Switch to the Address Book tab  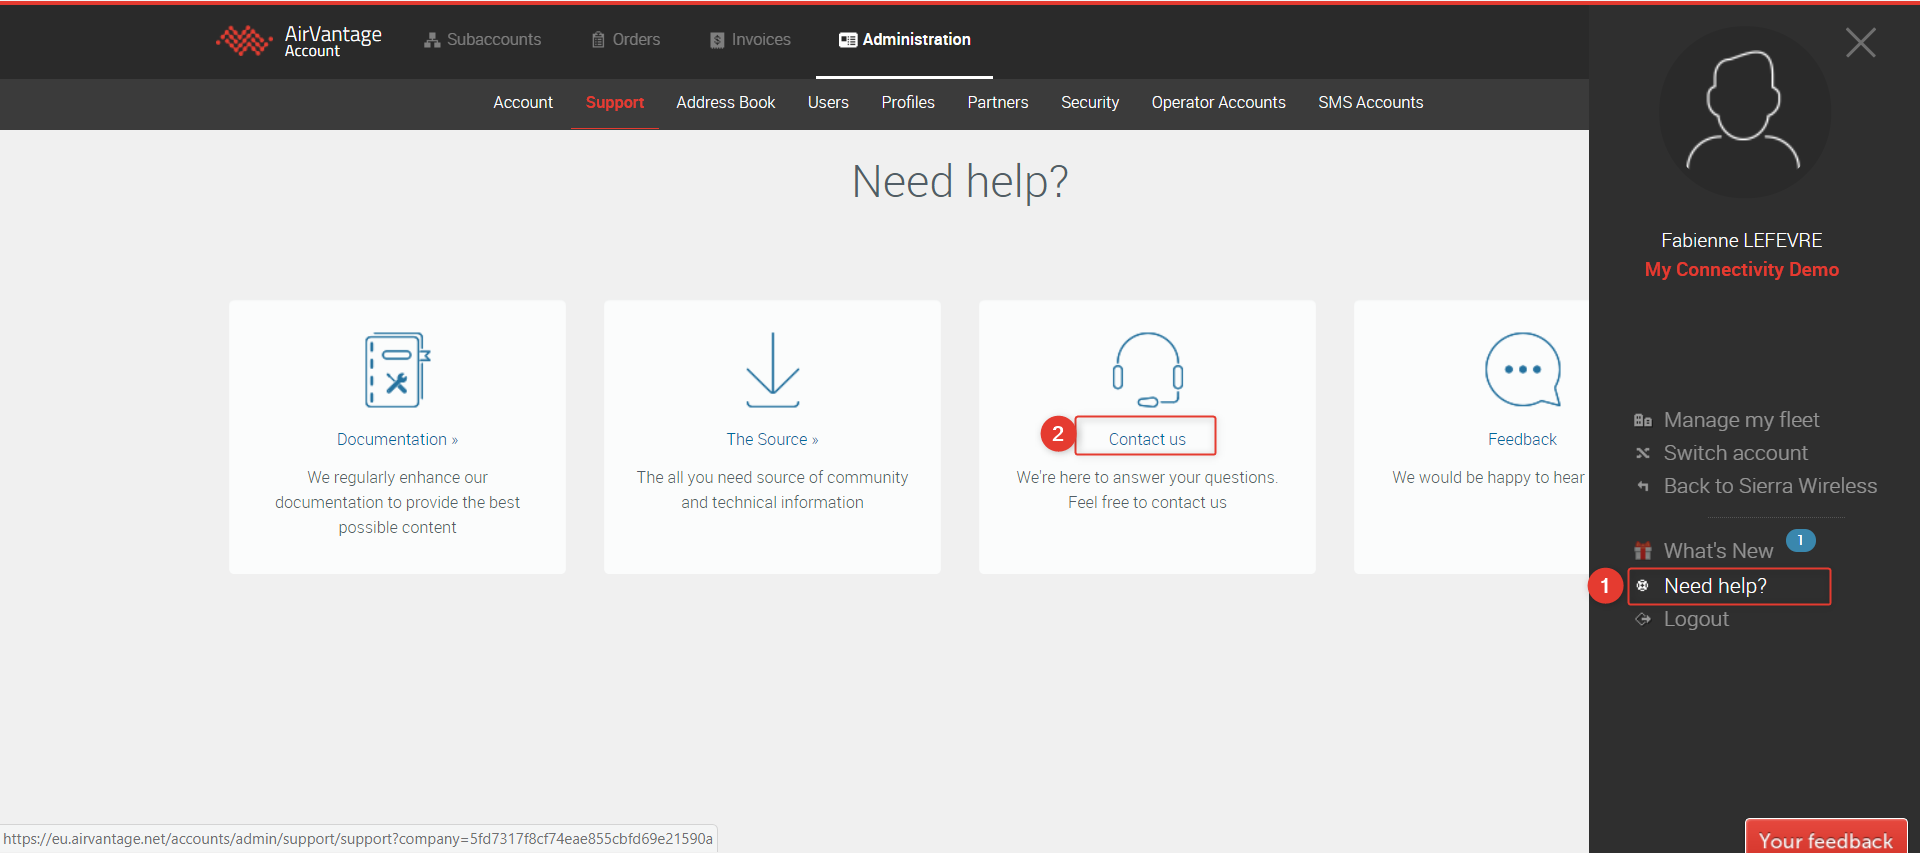(x=725, y=103)
